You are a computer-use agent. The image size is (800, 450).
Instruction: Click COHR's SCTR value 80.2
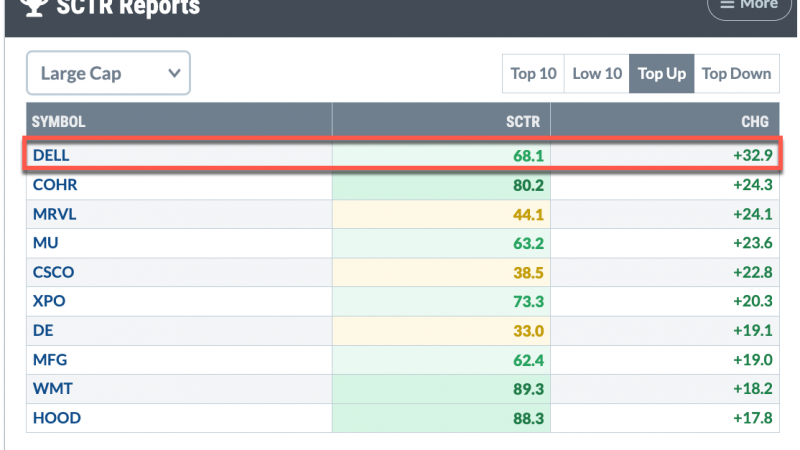pos(529,185)
